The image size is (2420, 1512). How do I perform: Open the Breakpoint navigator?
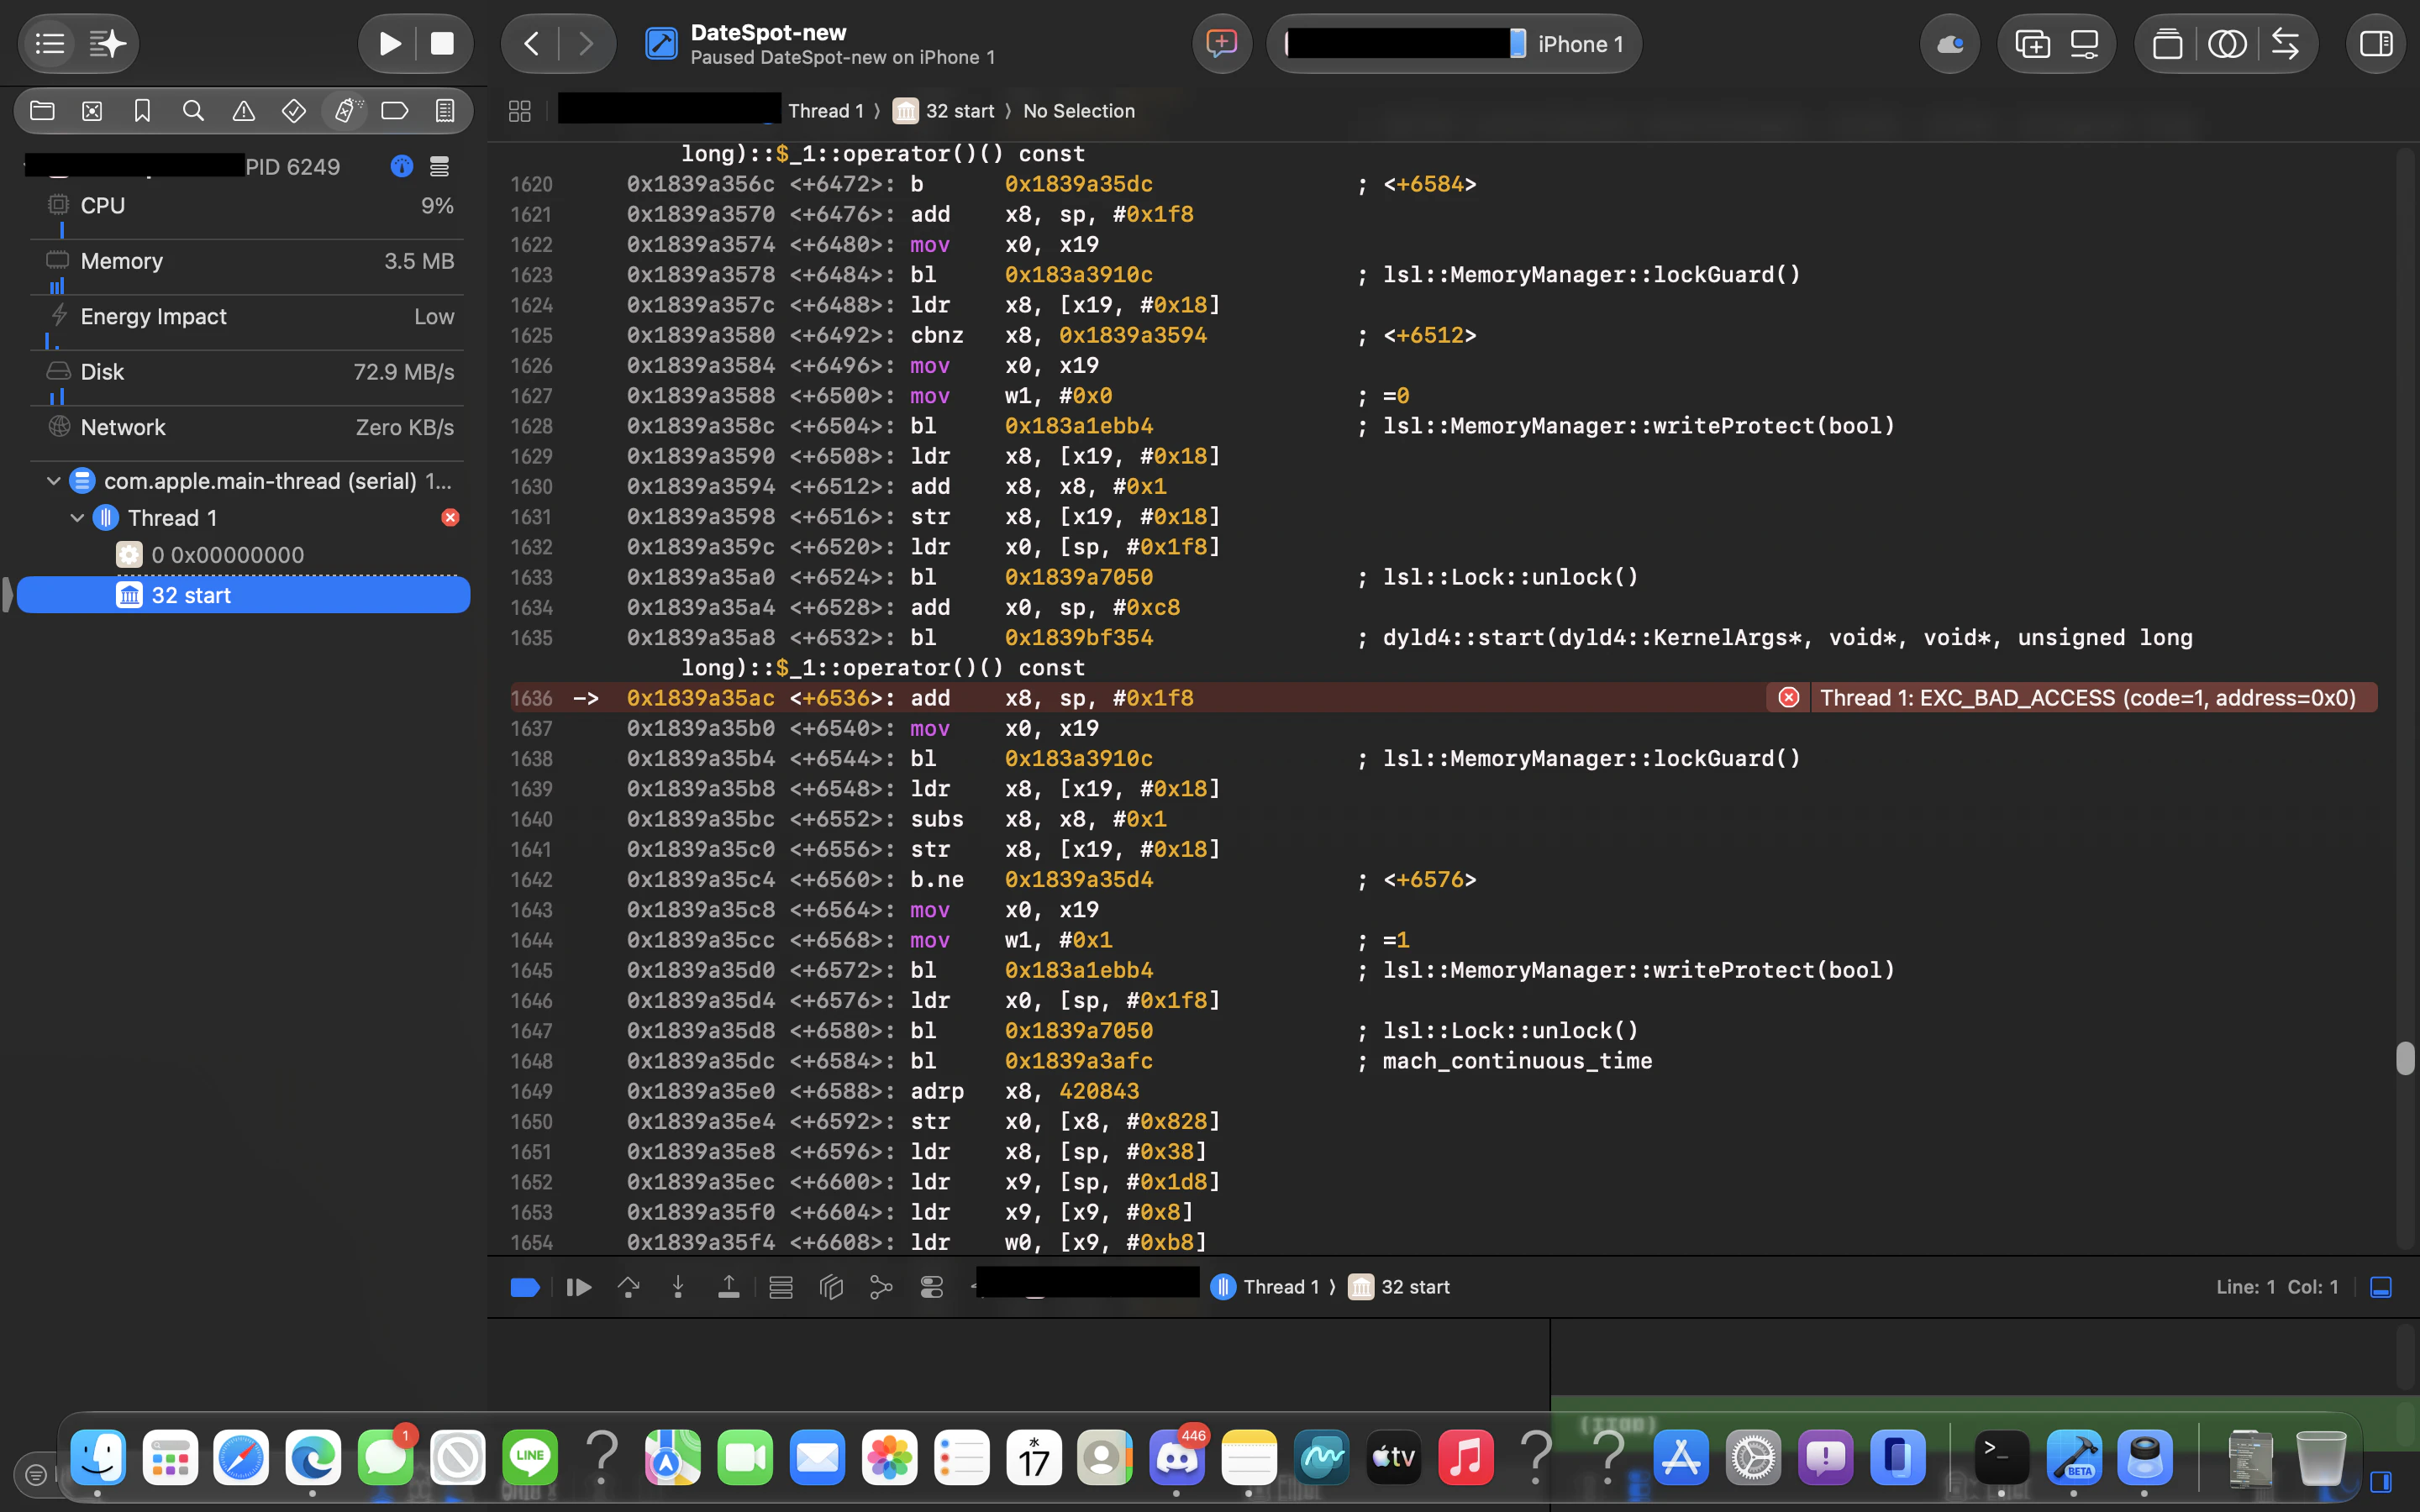pos(395,111)
